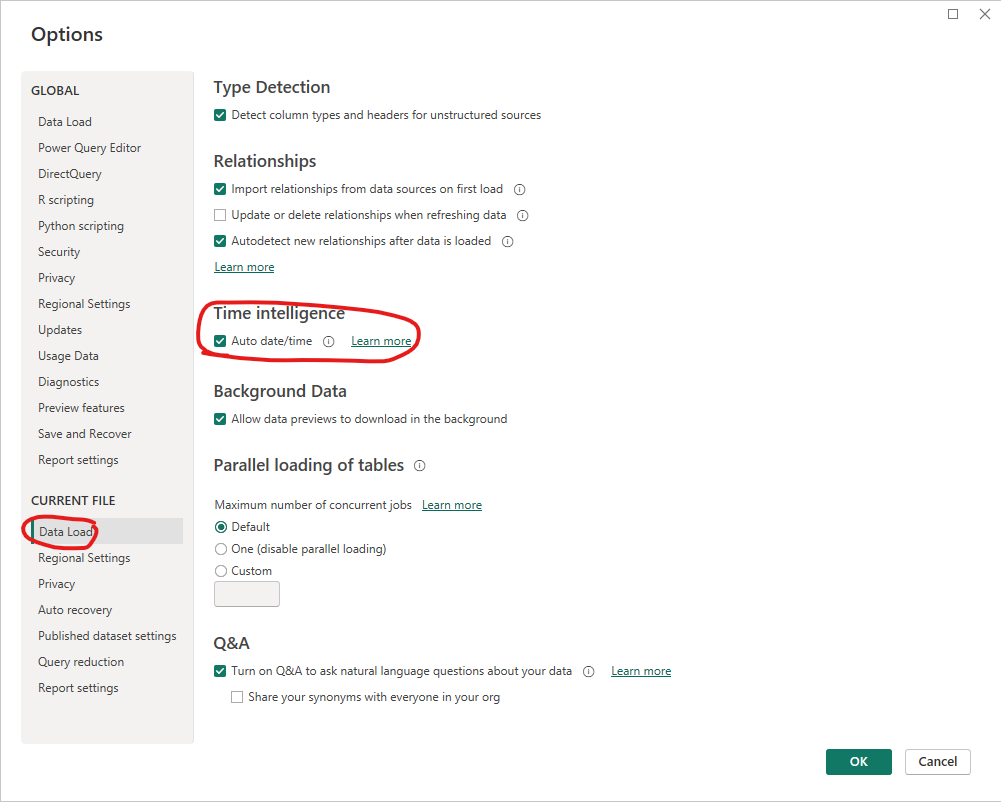The width and height of the screenshot is (1001, 802).
Task: Click info icon beside Turn on Q&A option
Action: coord(589,672)
